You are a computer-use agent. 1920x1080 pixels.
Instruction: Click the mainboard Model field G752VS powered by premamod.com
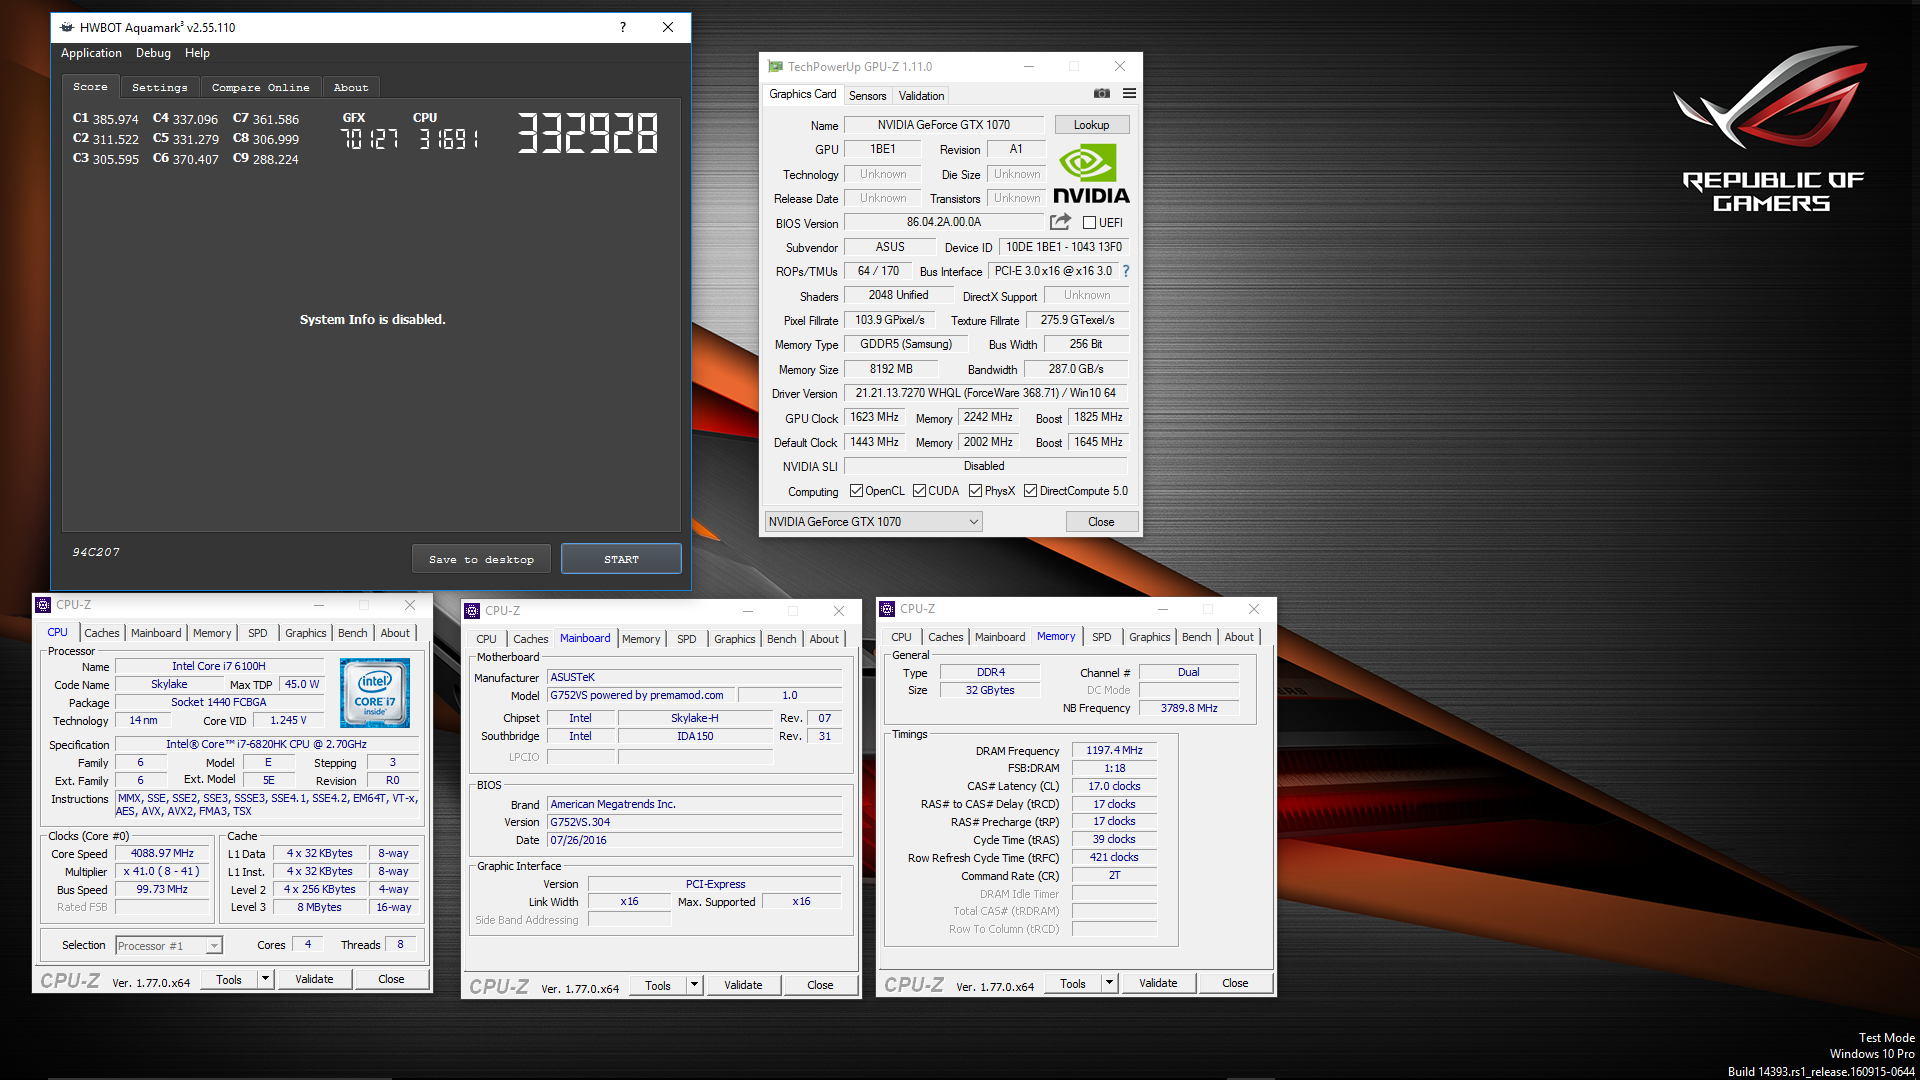tap(641, 695)
